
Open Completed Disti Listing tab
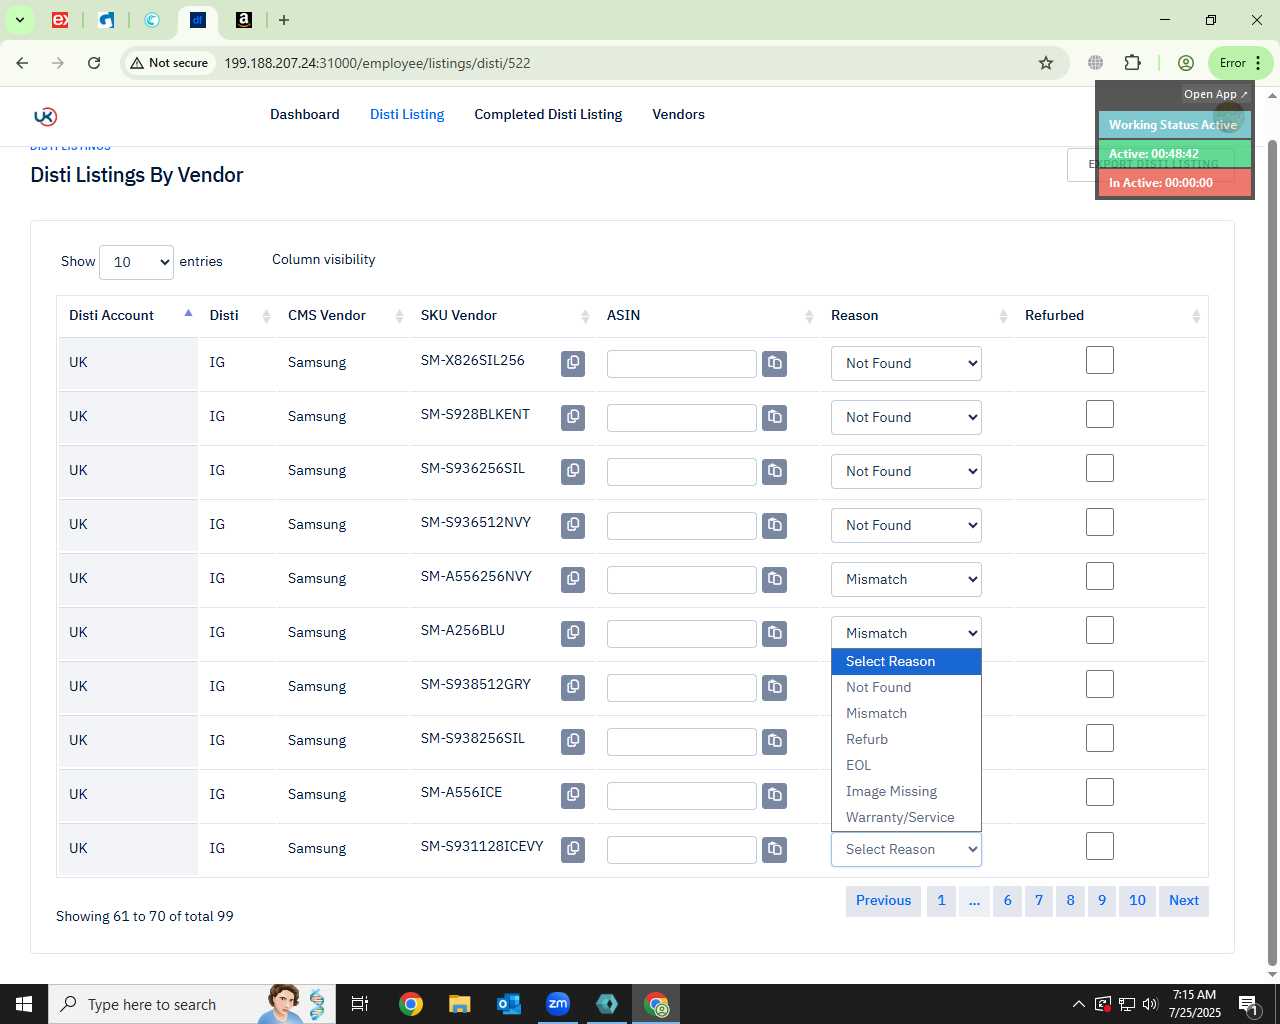click(548, 114)
